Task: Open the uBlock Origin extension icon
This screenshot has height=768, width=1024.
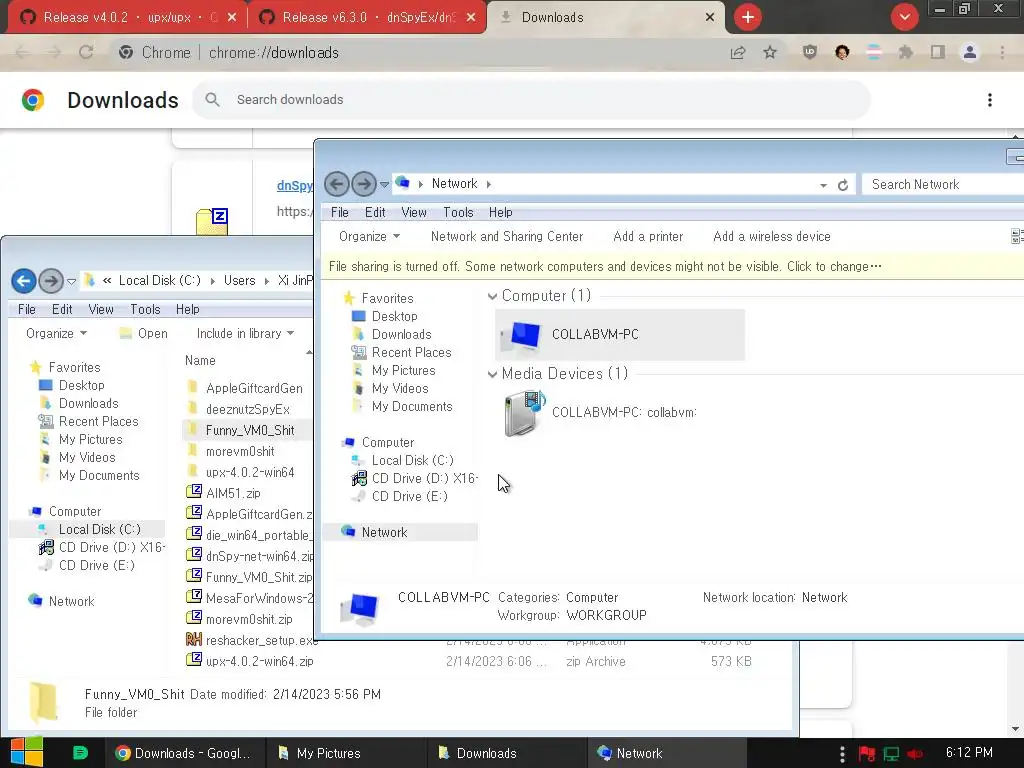Action: pos(810,53)
